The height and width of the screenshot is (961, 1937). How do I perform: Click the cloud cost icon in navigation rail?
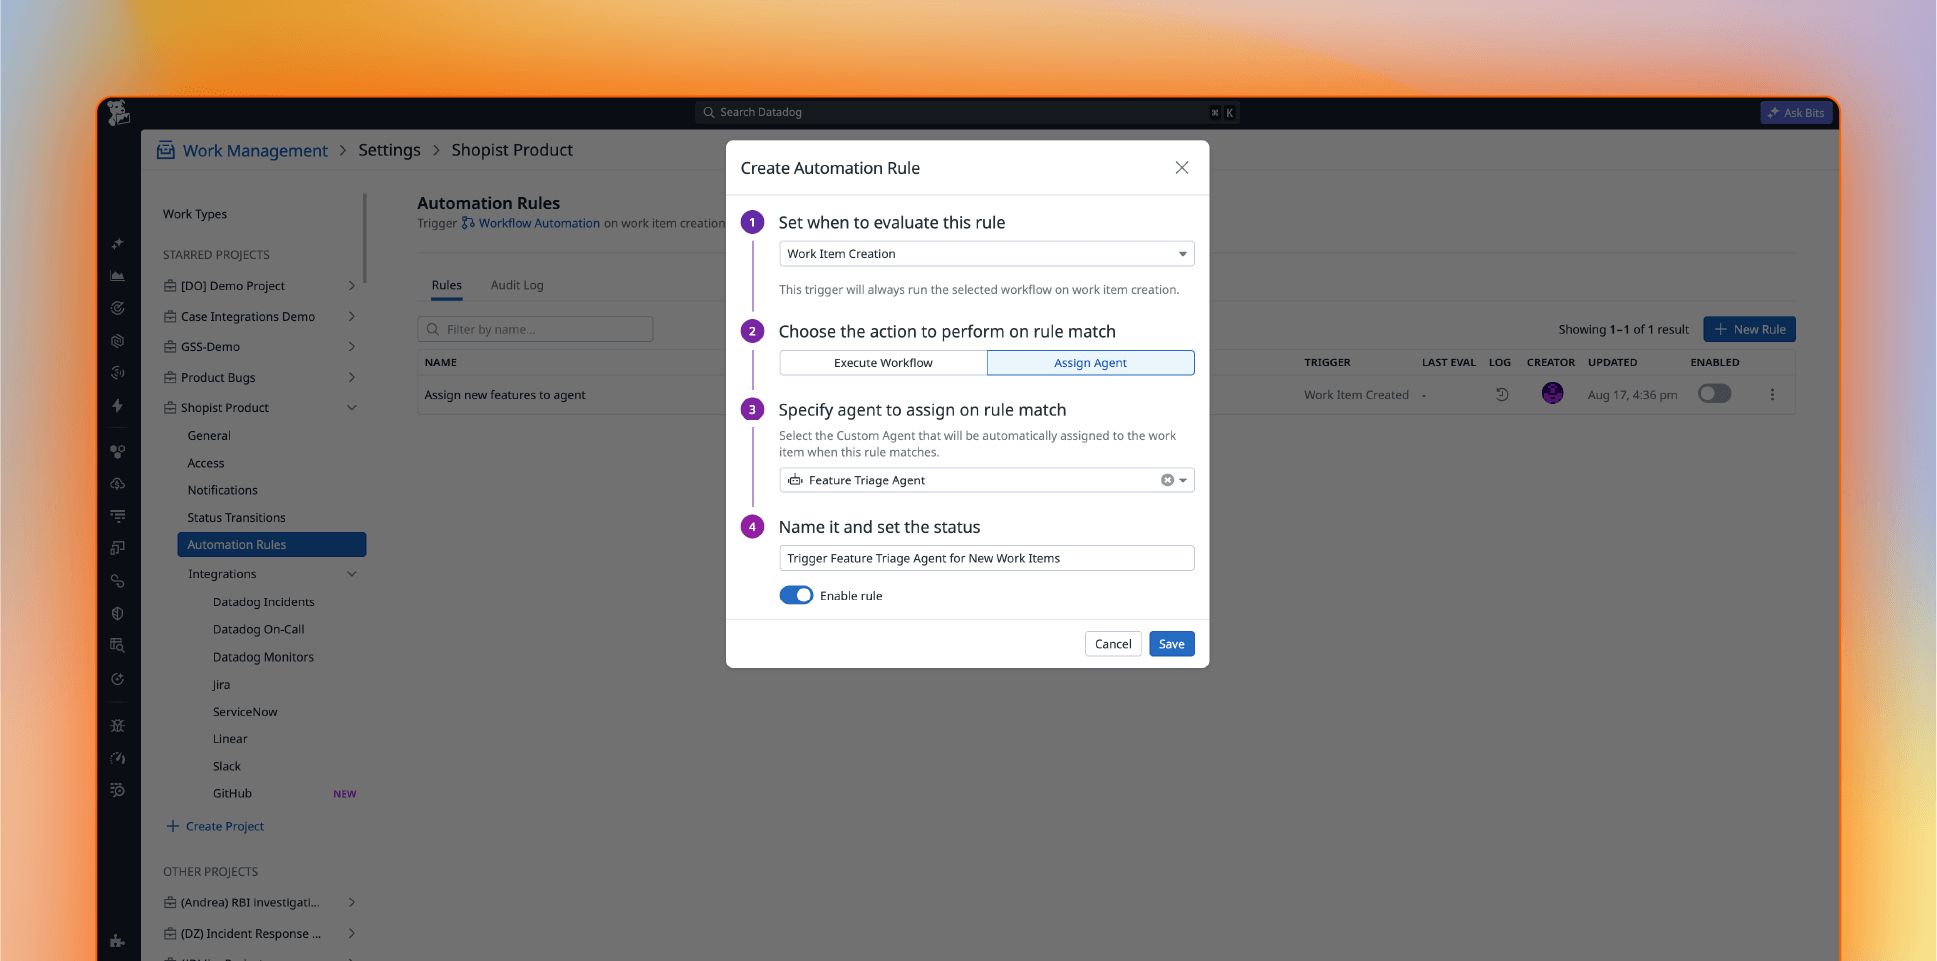coord(118,484)
